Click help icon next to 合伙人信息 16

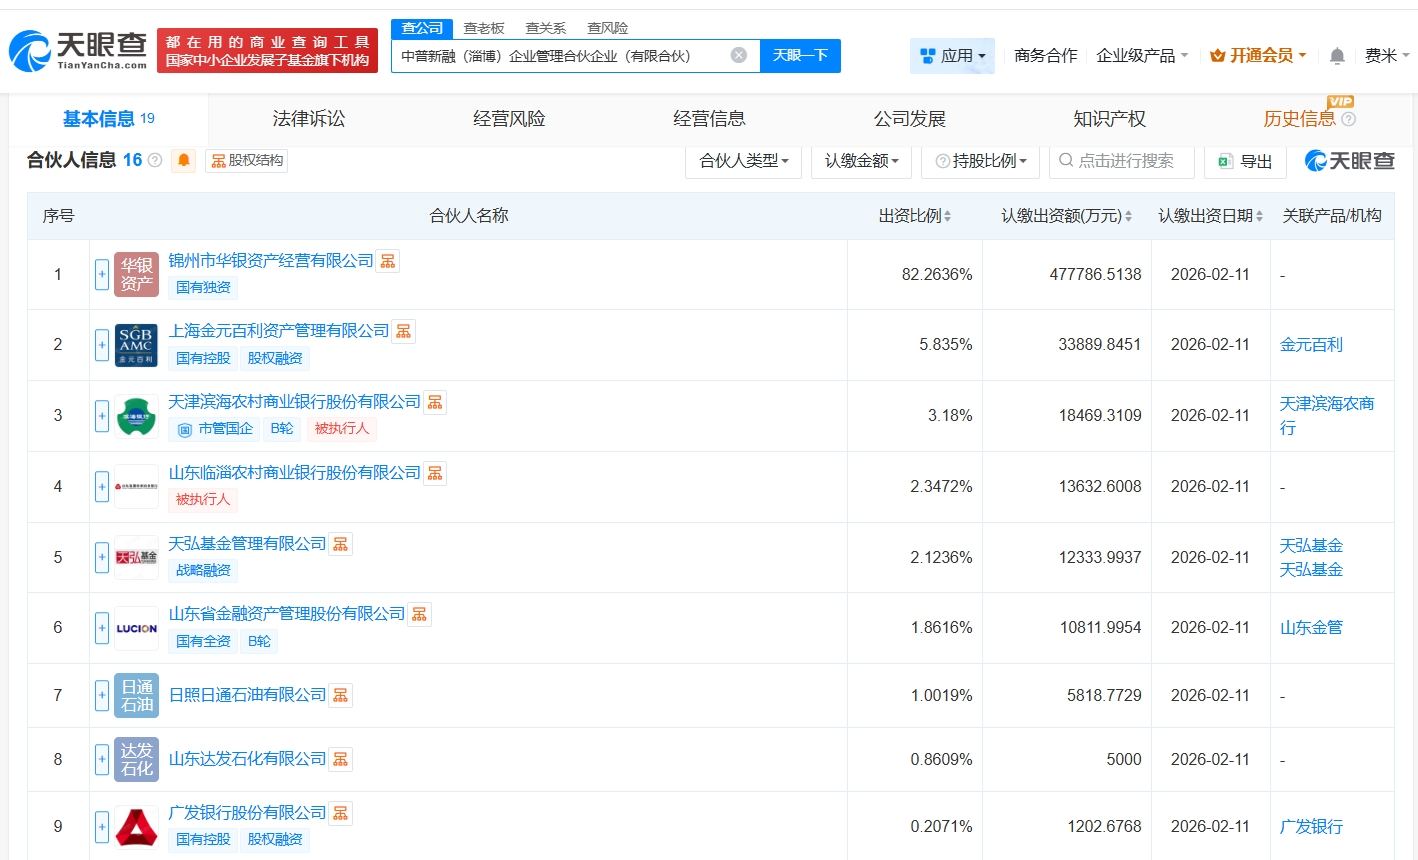[155, 160]
